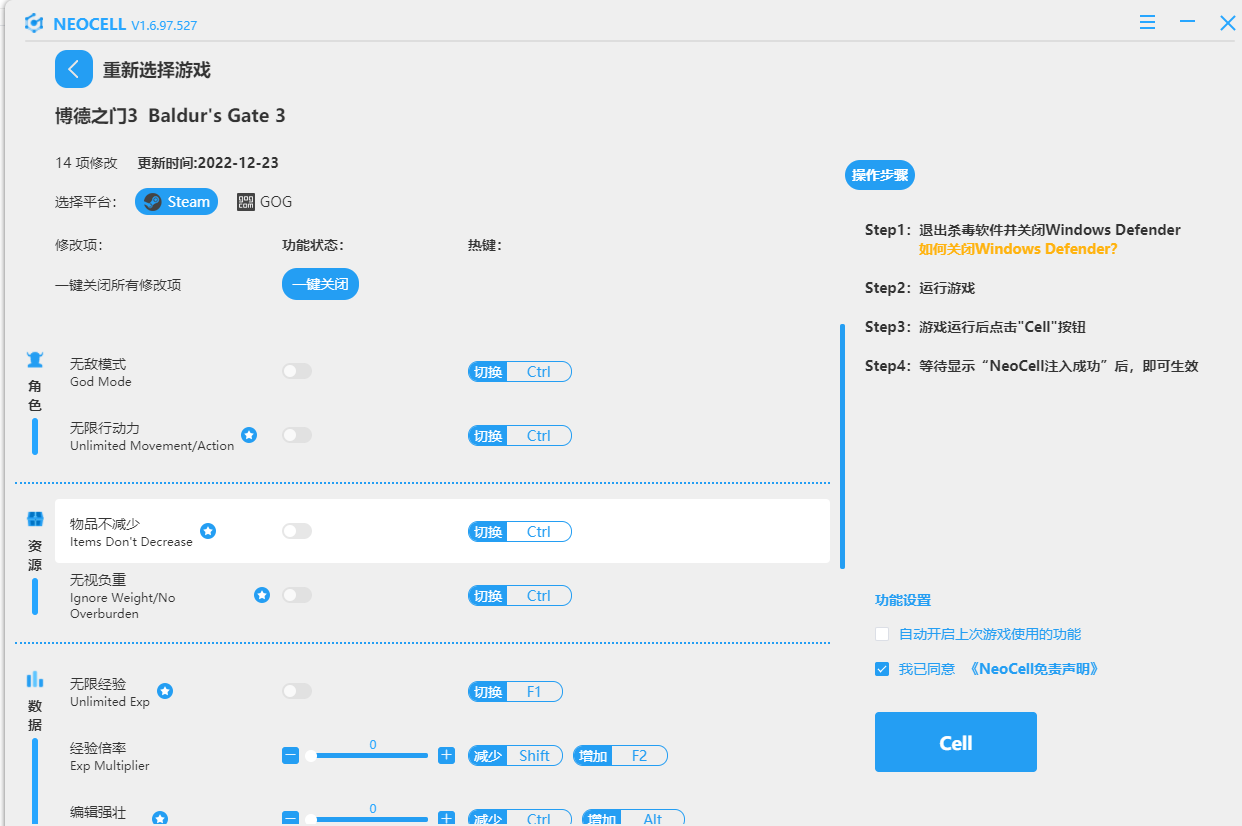Open the NeoCell免责声明 link
The width and height of the screenshot is (1242, 826).
[x=1034, y=669]
